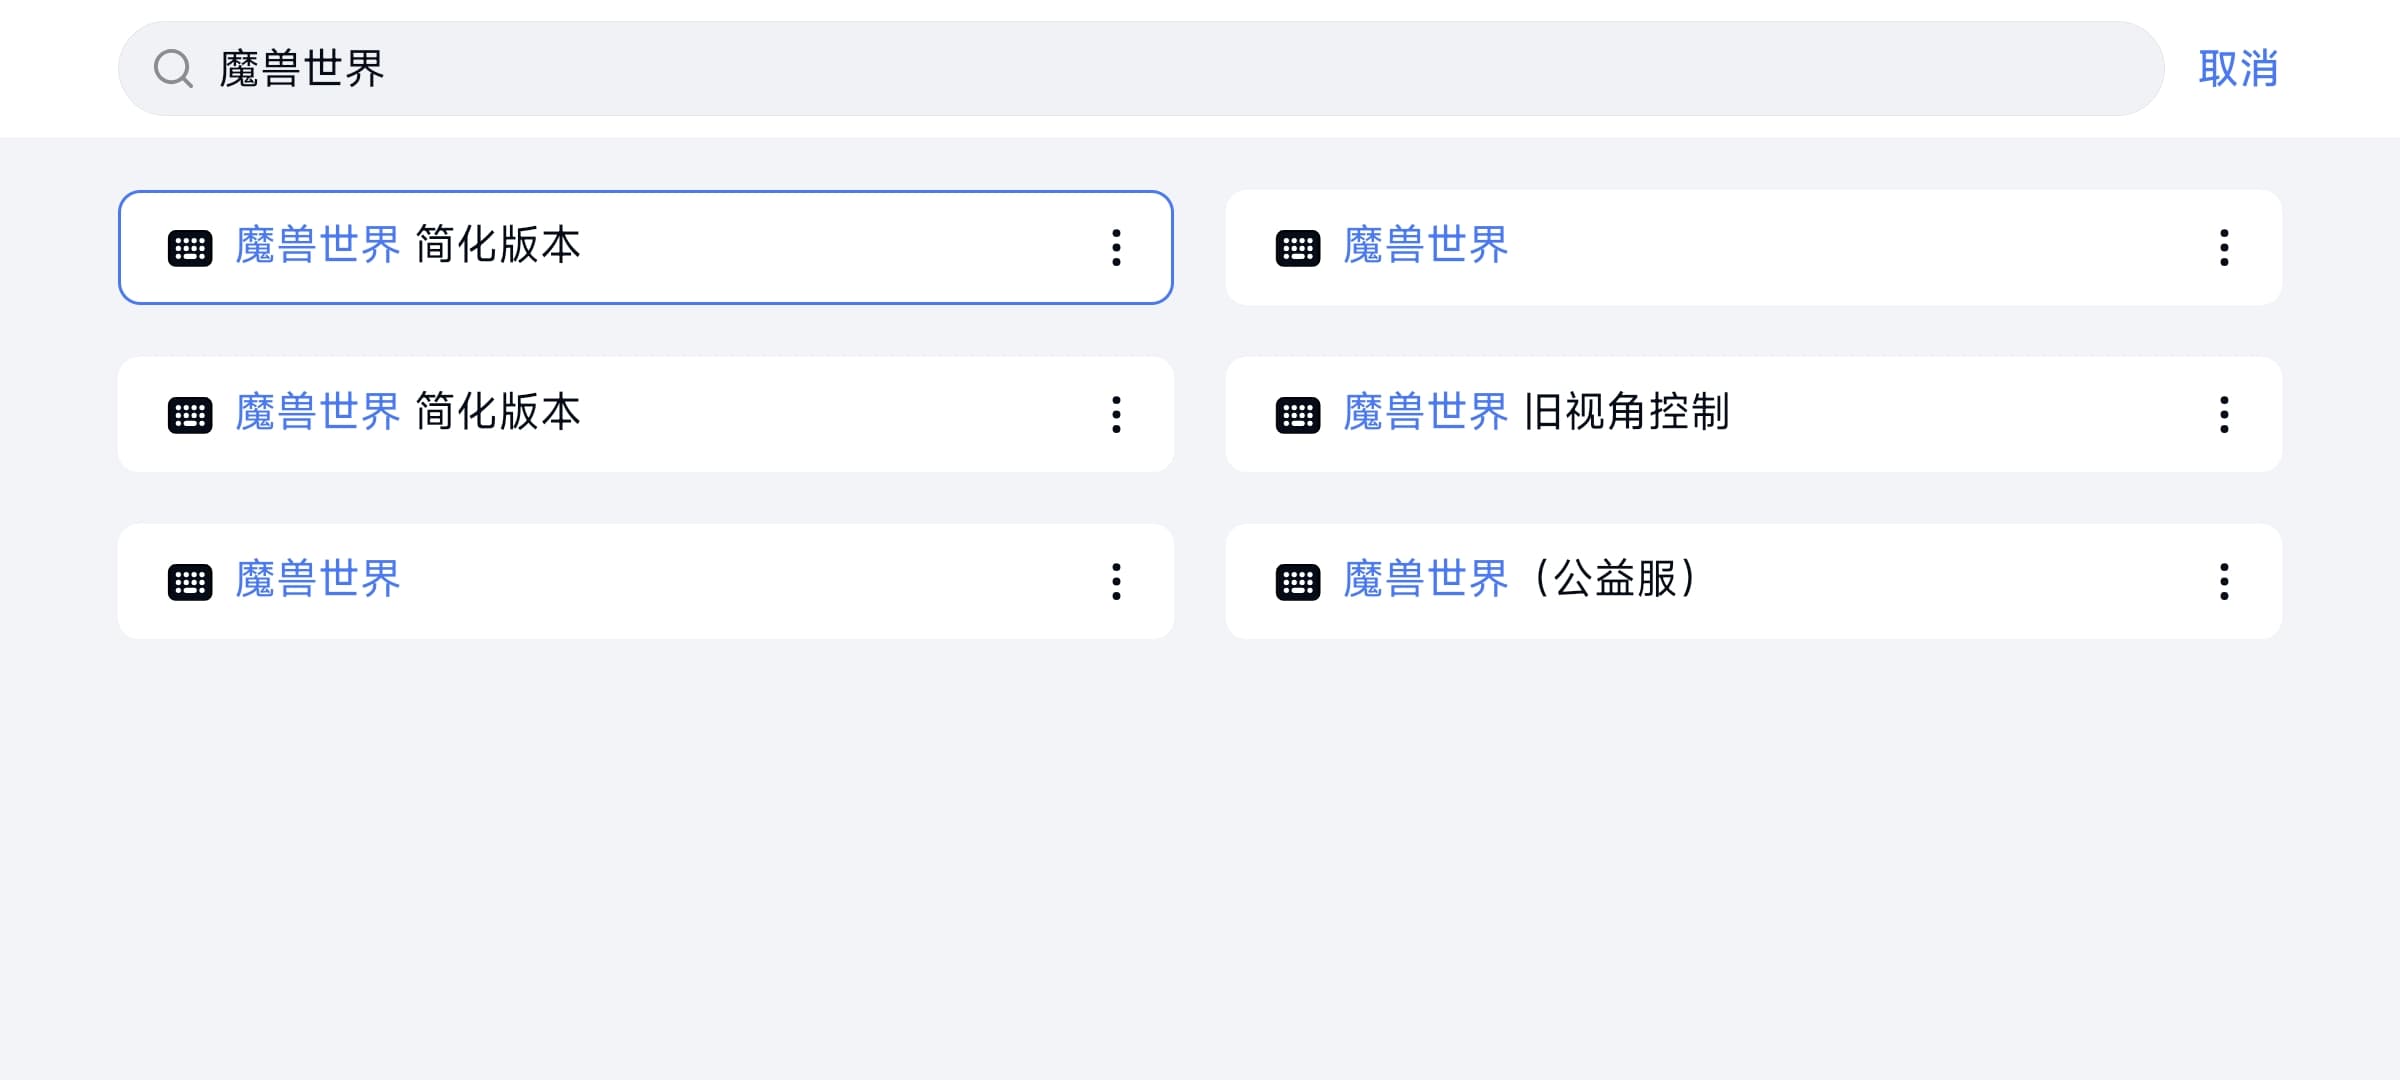The image size is (2400, 1080).
Task: Open three-dot menu of 魔兽世界 above 旧视角控制
Action: tap(2224, 248)
